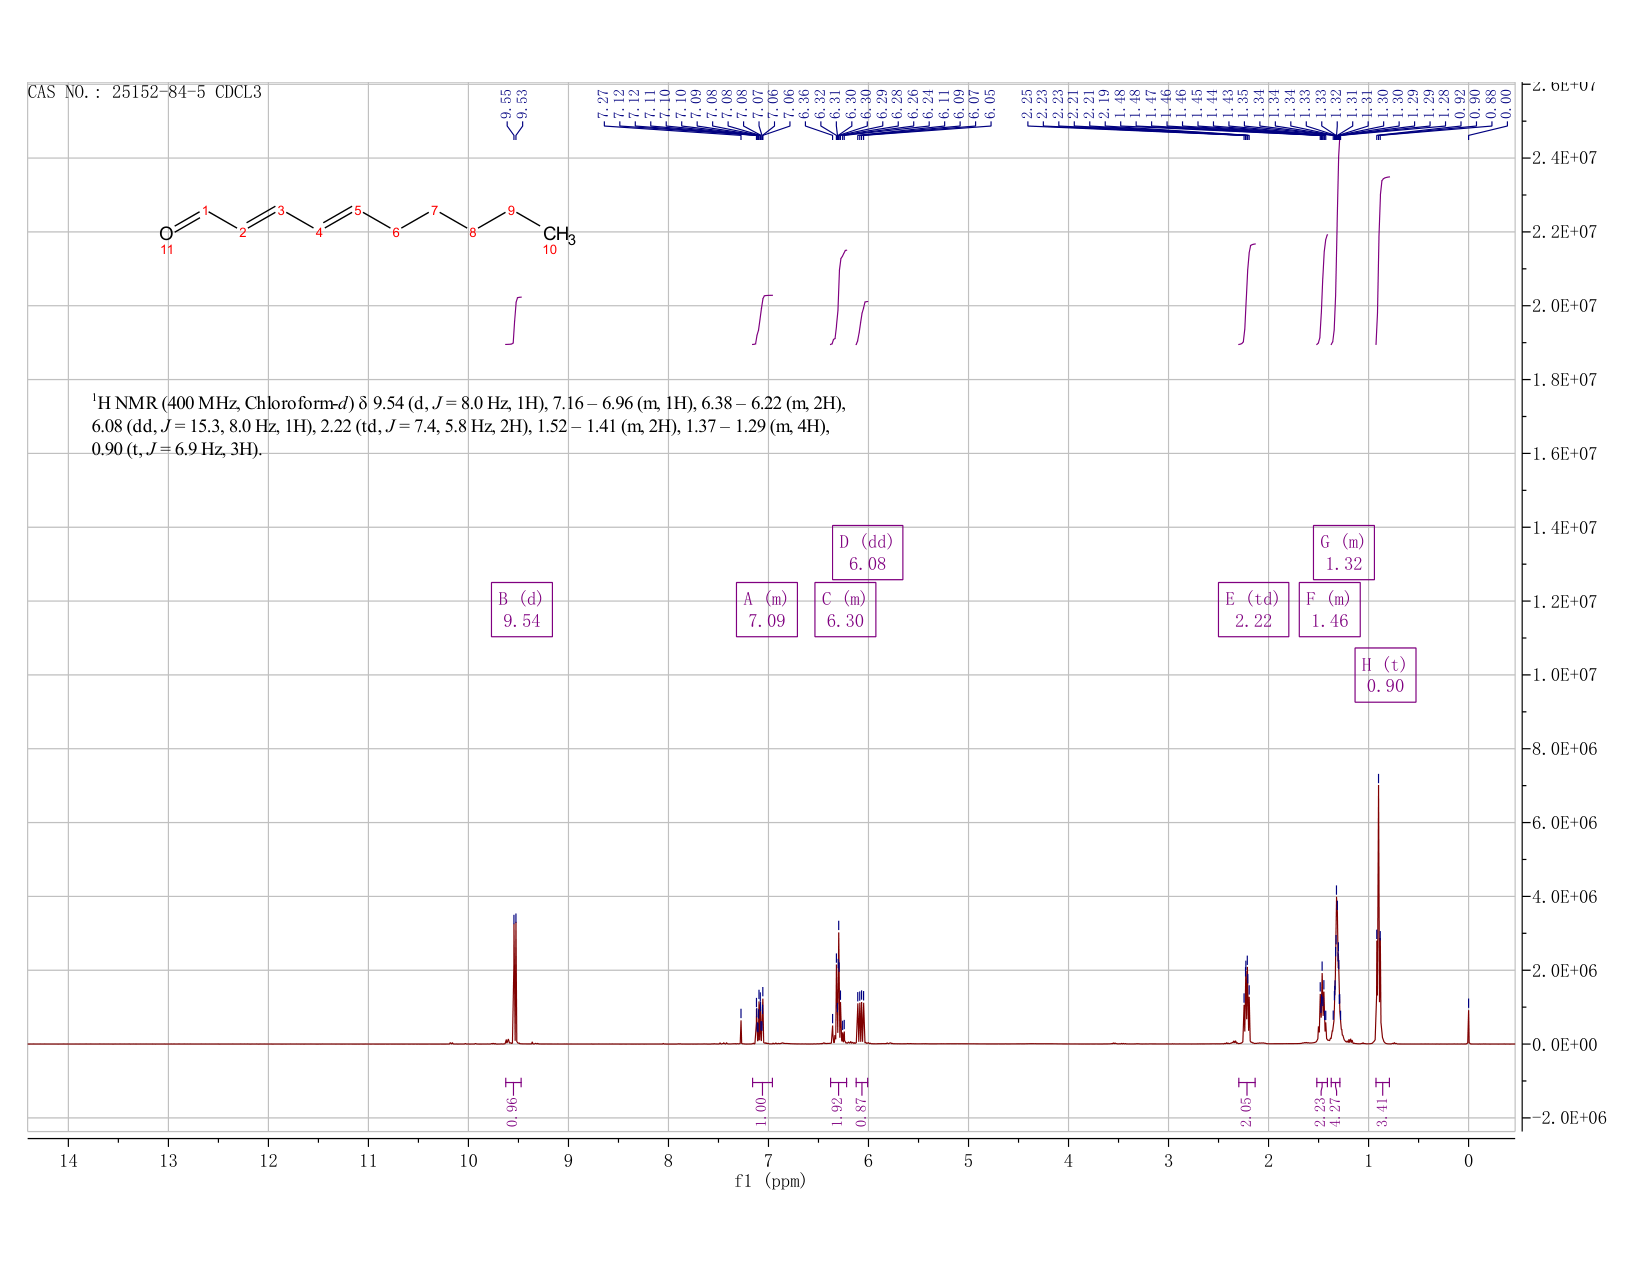Click the CAS NO. 25152-84-5 title text

pyautogui.click(x=145, y=92)
